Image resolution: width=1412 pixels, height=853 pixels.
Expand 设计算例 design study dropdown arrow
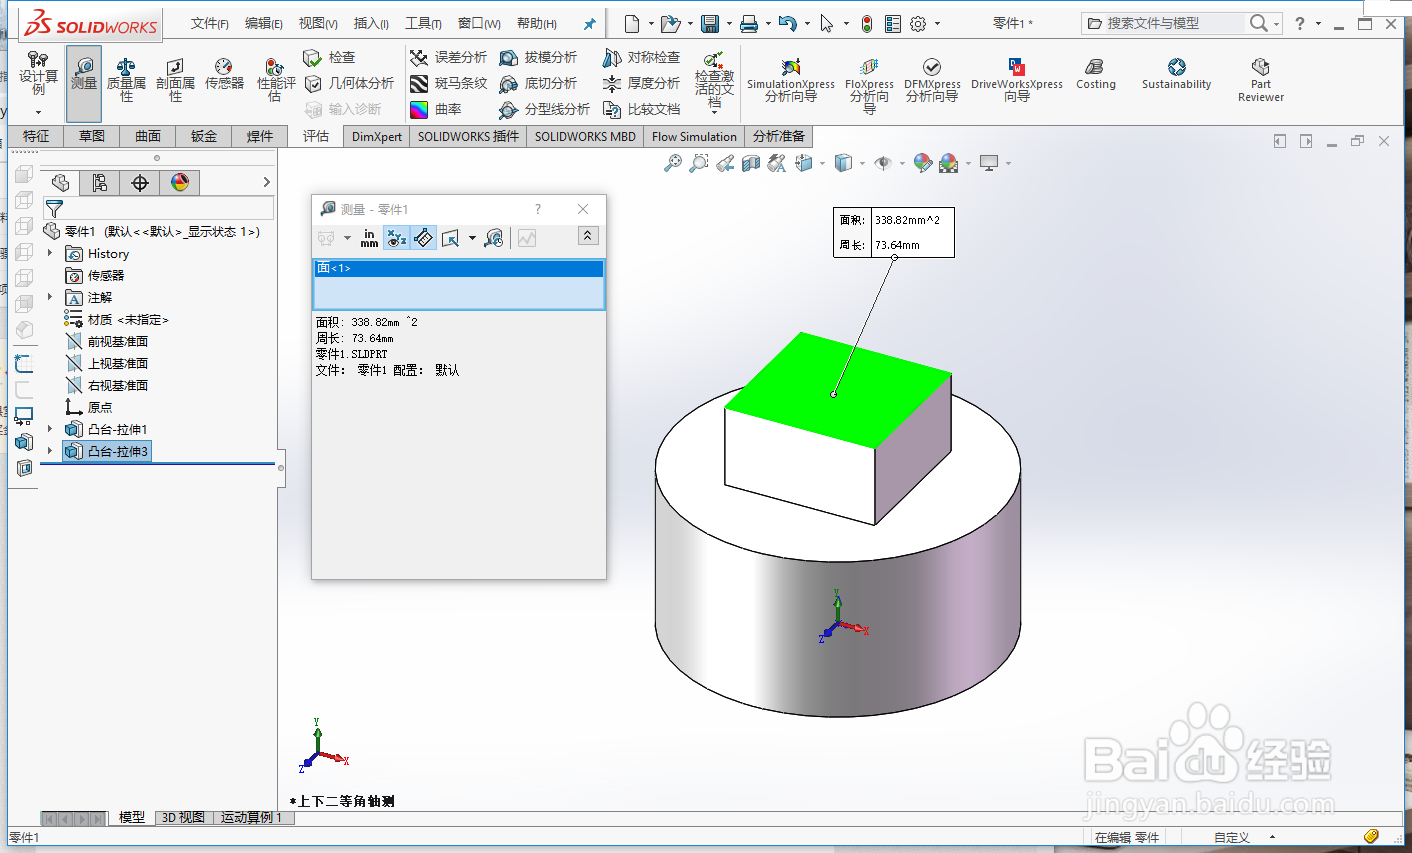[38, 113]
